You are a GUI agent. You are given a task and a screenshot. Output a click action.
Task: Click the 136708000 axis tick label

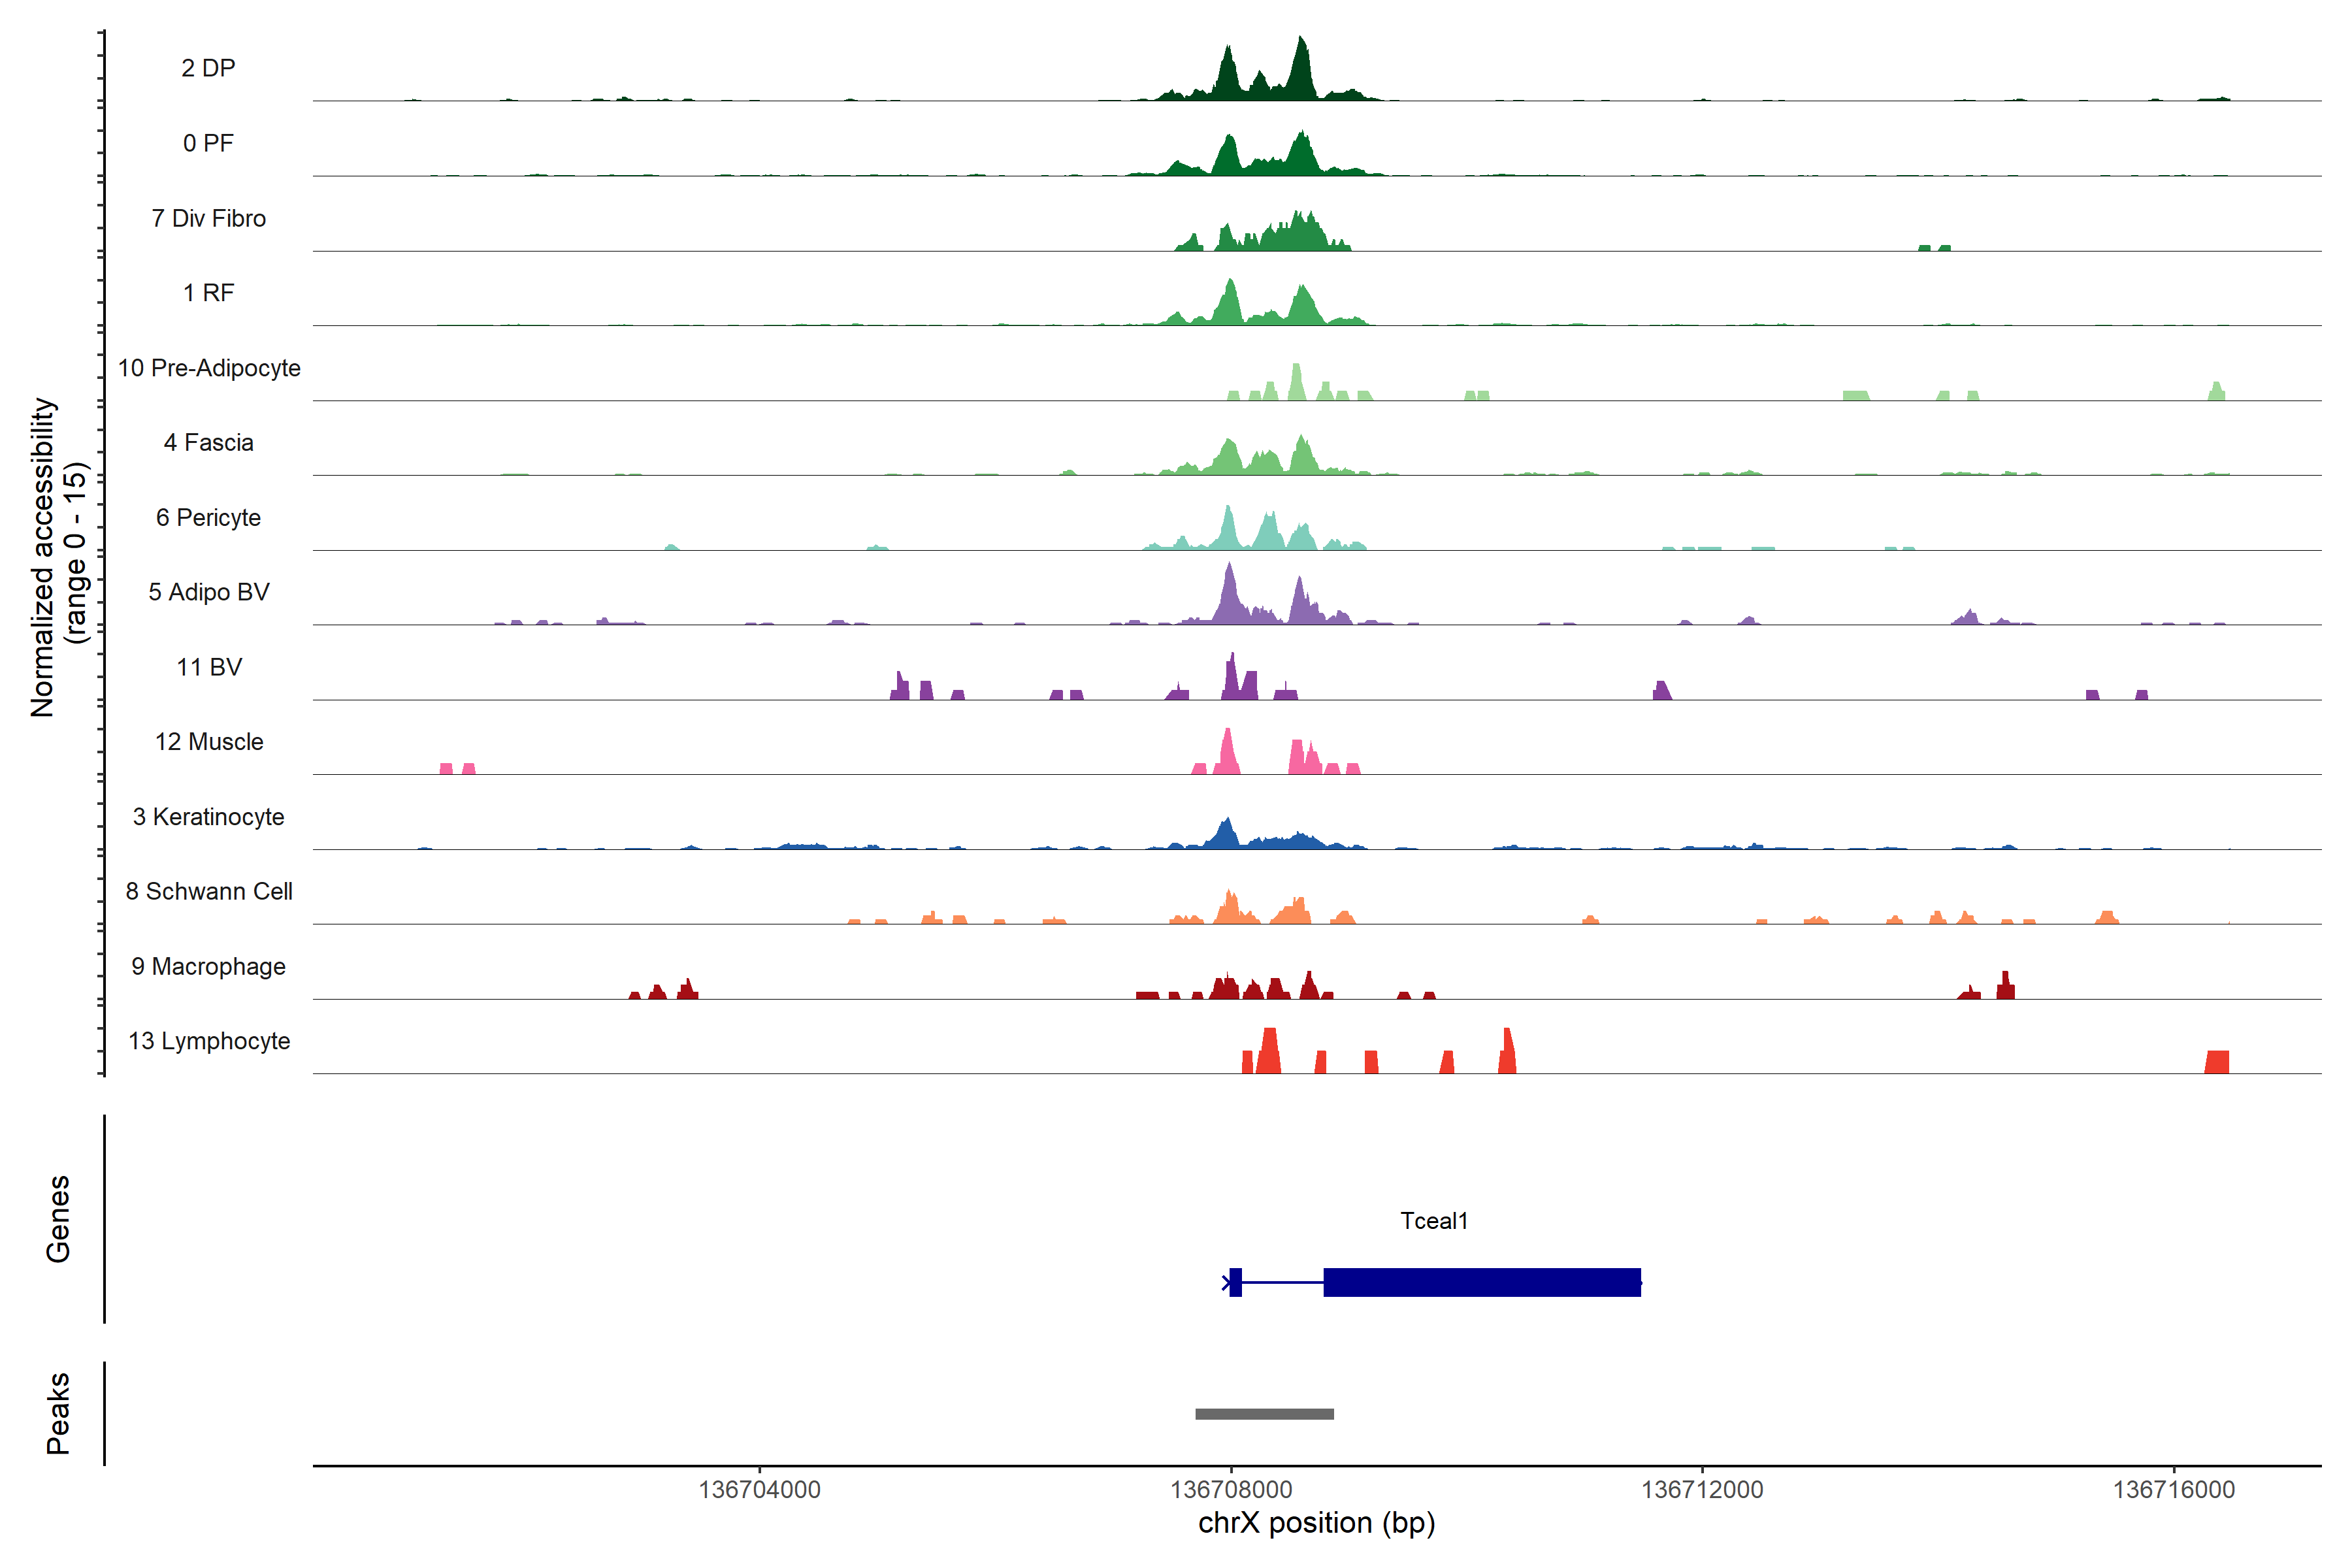tap(1231, 1490)
